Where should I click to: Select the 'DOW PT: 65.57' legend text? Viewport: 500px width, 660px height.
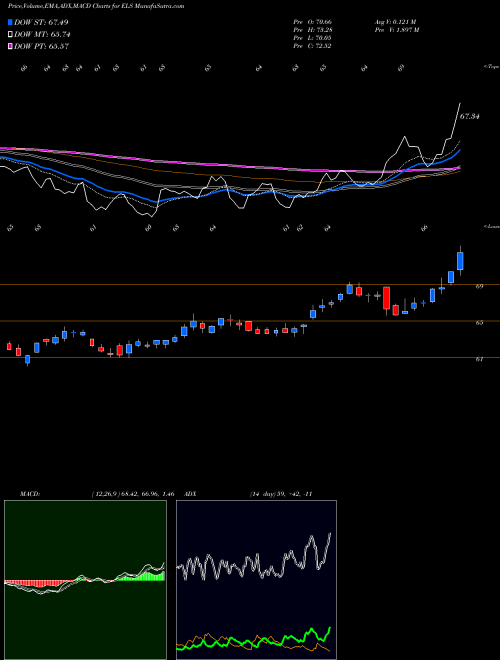click(x=42, y=46)
